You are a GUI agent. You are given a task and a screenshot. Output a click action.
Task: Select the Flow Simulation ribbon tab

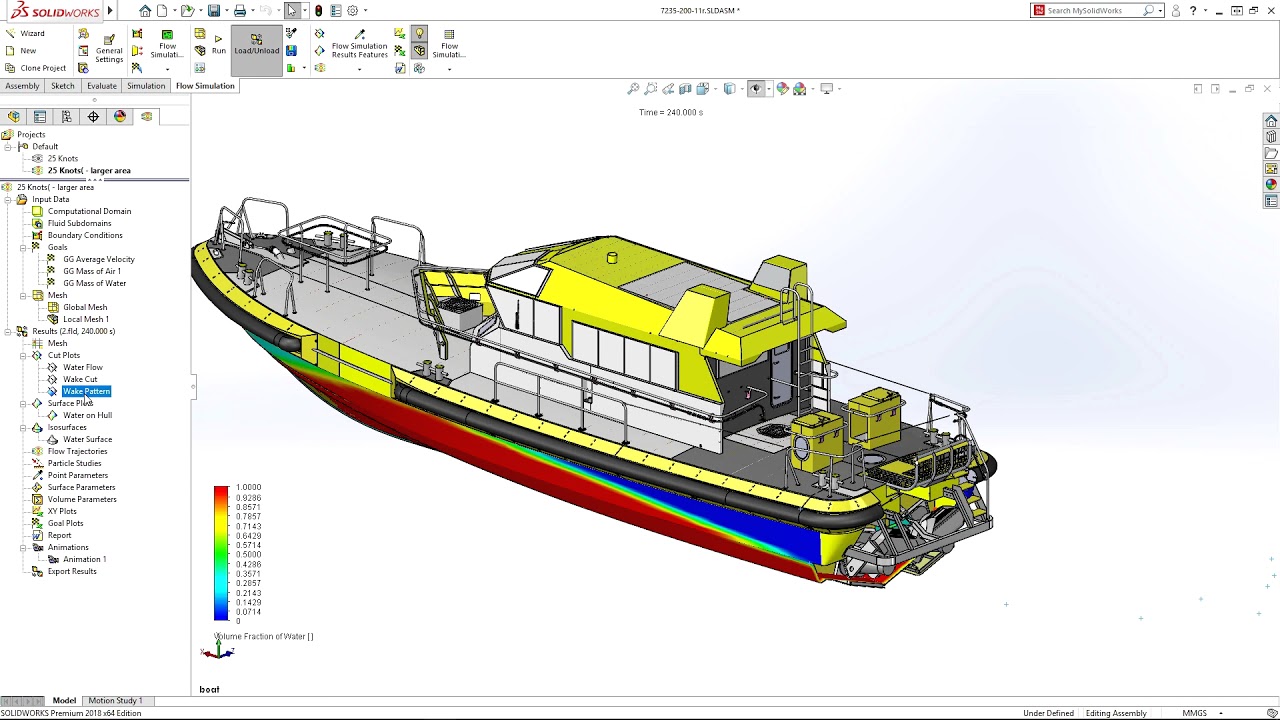pos(205,86)
